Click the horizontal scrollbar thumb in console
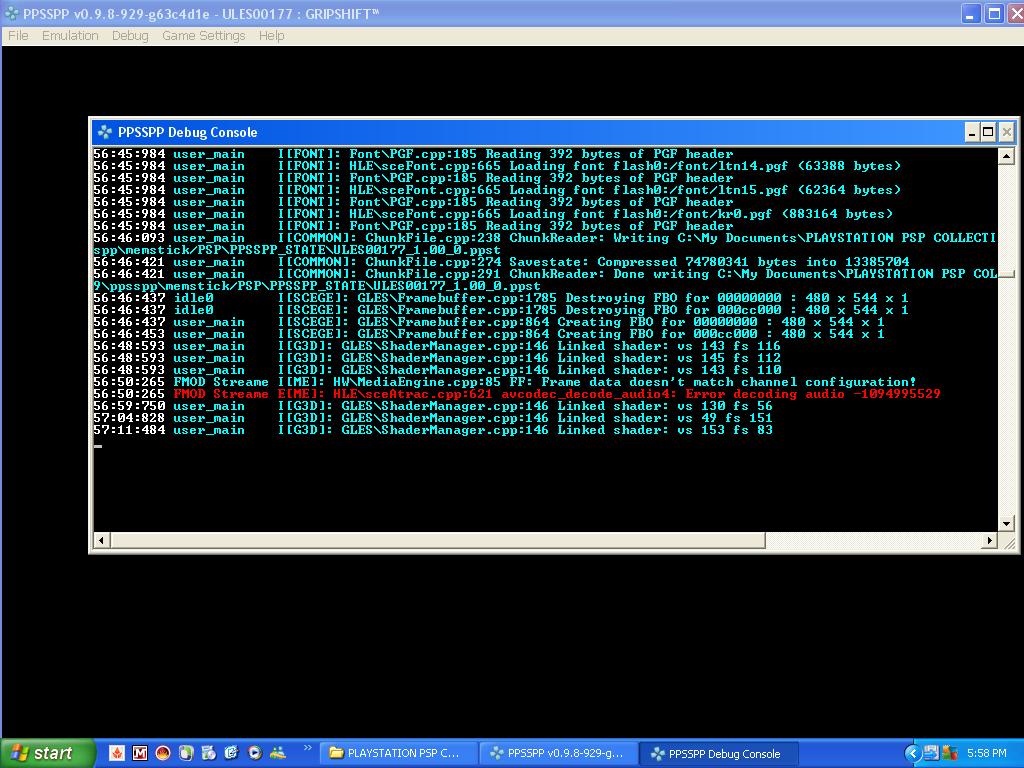This screenshot has height=768, width=1024. 437,540
